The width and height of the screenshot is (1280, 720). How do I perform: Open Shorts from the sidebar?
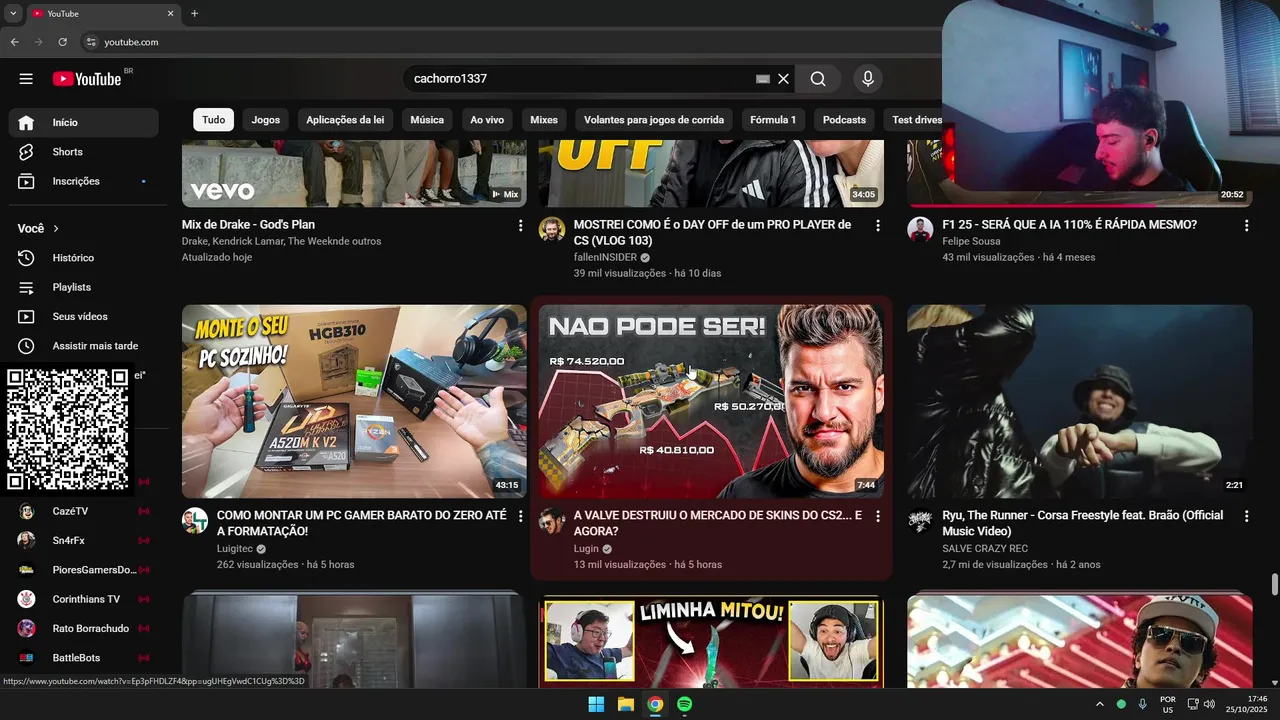coord(84,152)
